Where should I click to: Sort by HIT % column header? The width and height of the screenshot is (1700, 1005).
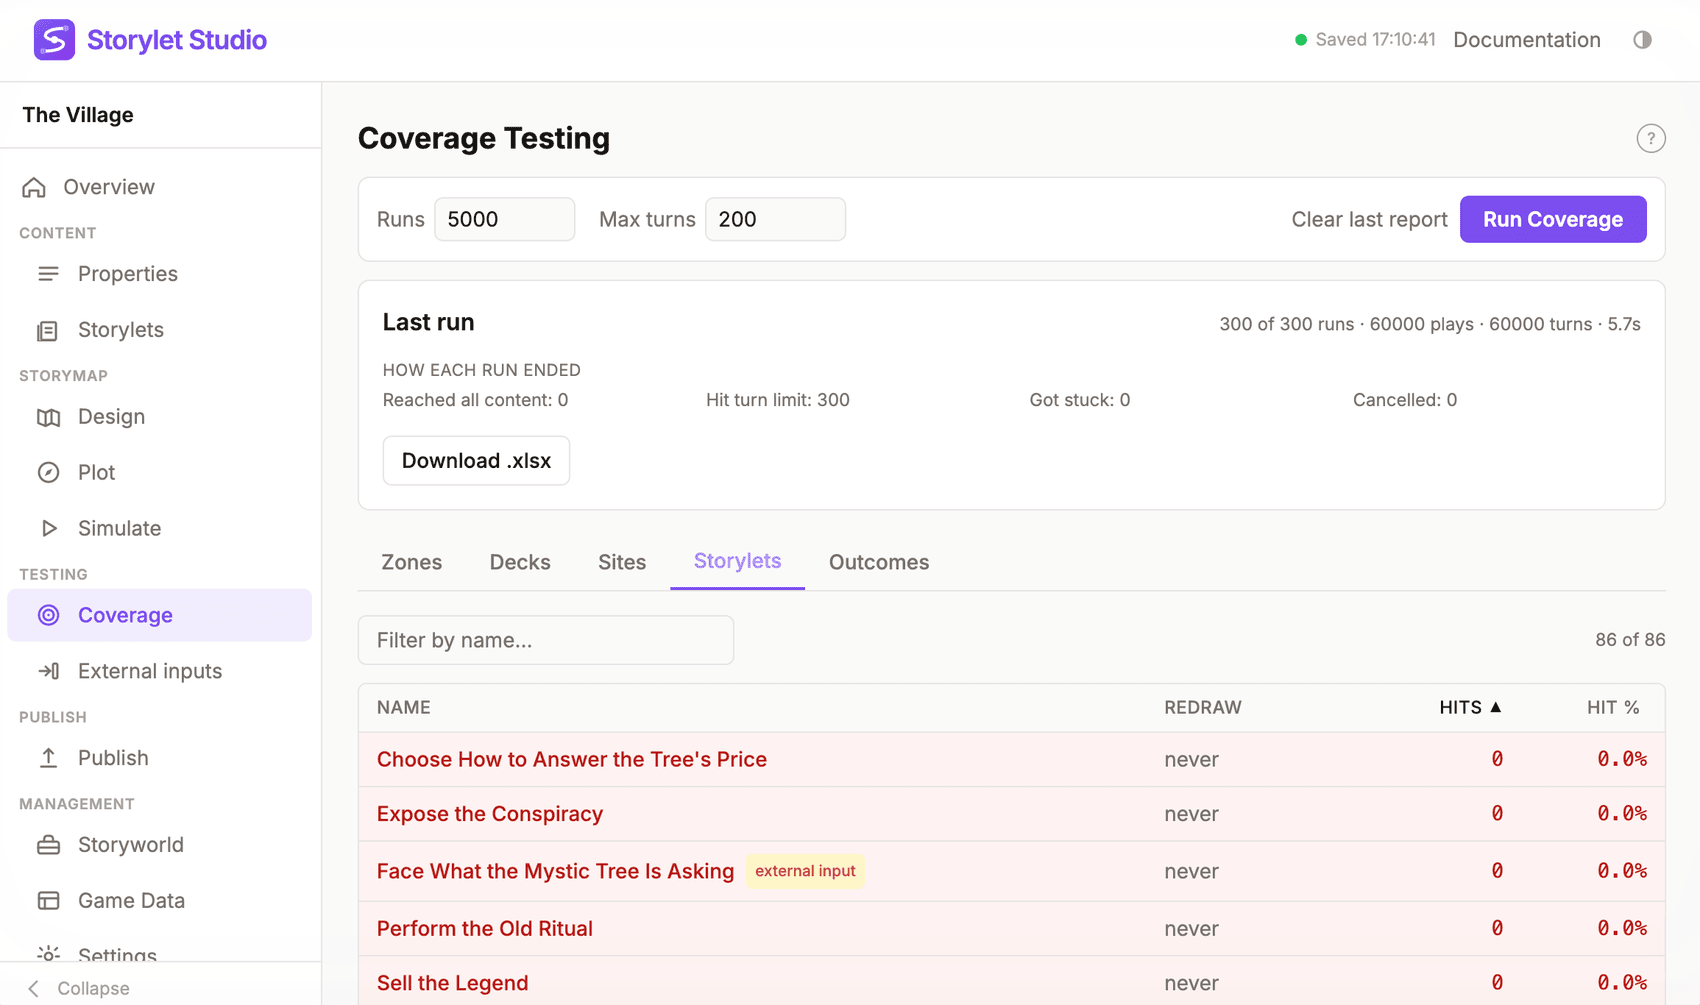1613,707
